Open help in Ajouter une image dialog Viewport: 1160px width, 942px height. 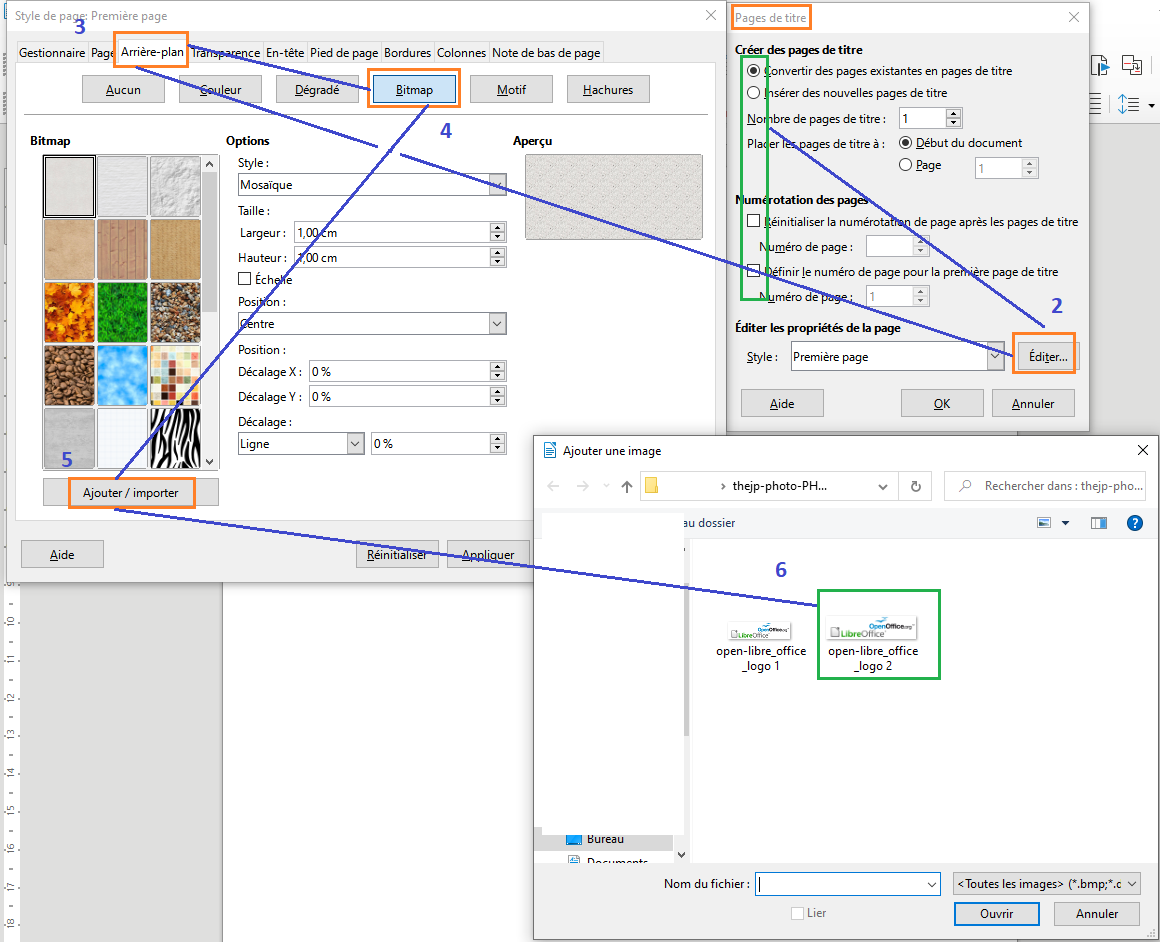click(x=1134, y=523)
